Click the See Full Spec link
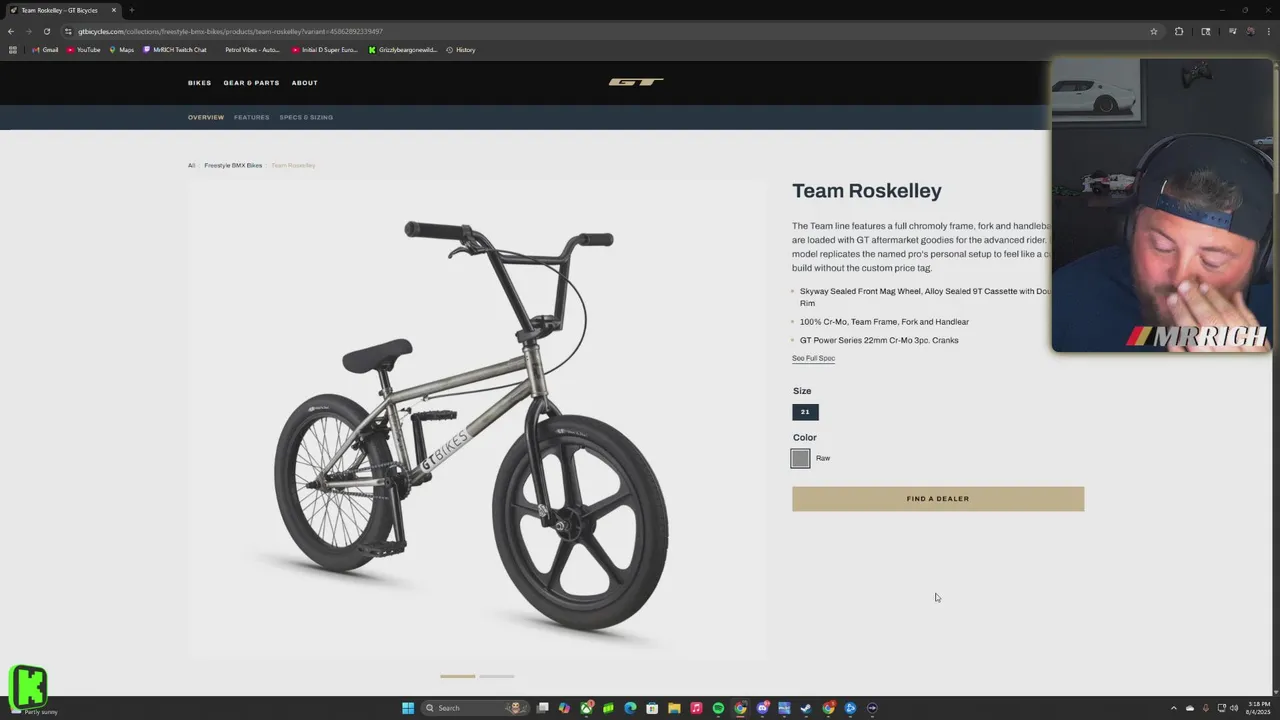This screenshot has height=720, width=1280. (813, 358)
